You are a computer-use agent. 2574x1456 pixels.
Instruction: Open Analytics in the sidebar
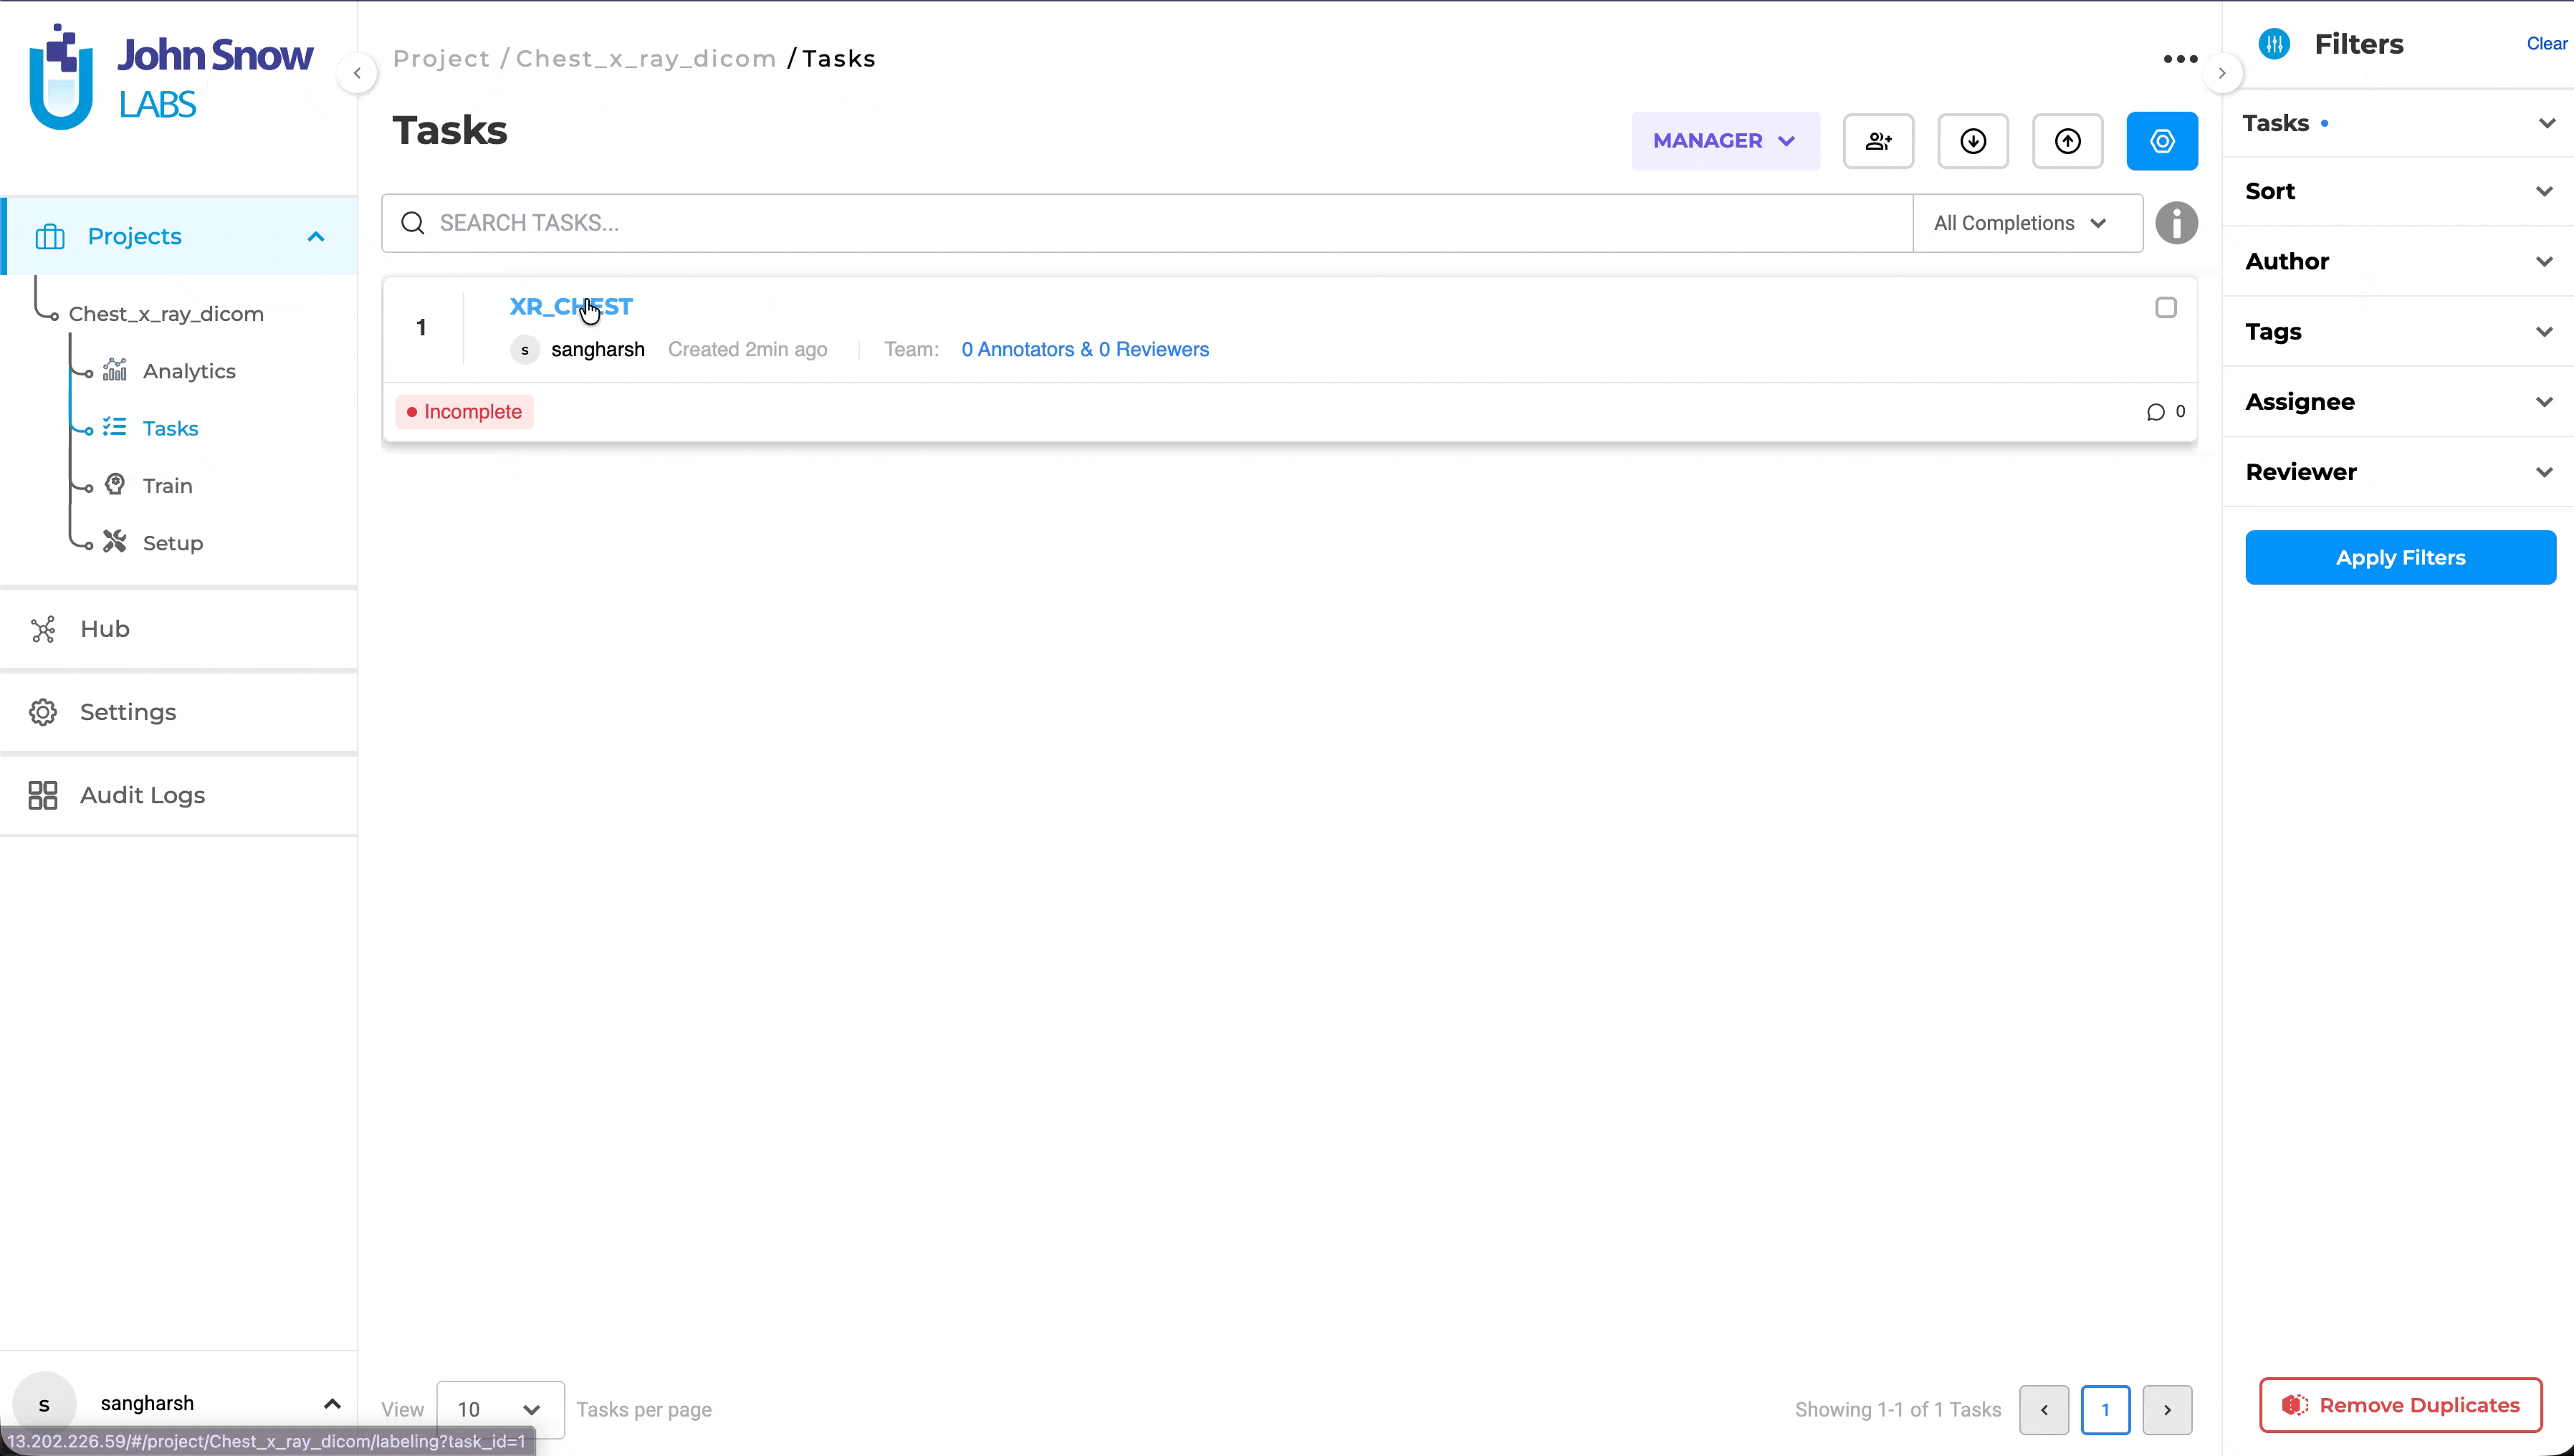click(x=189, y=371)
